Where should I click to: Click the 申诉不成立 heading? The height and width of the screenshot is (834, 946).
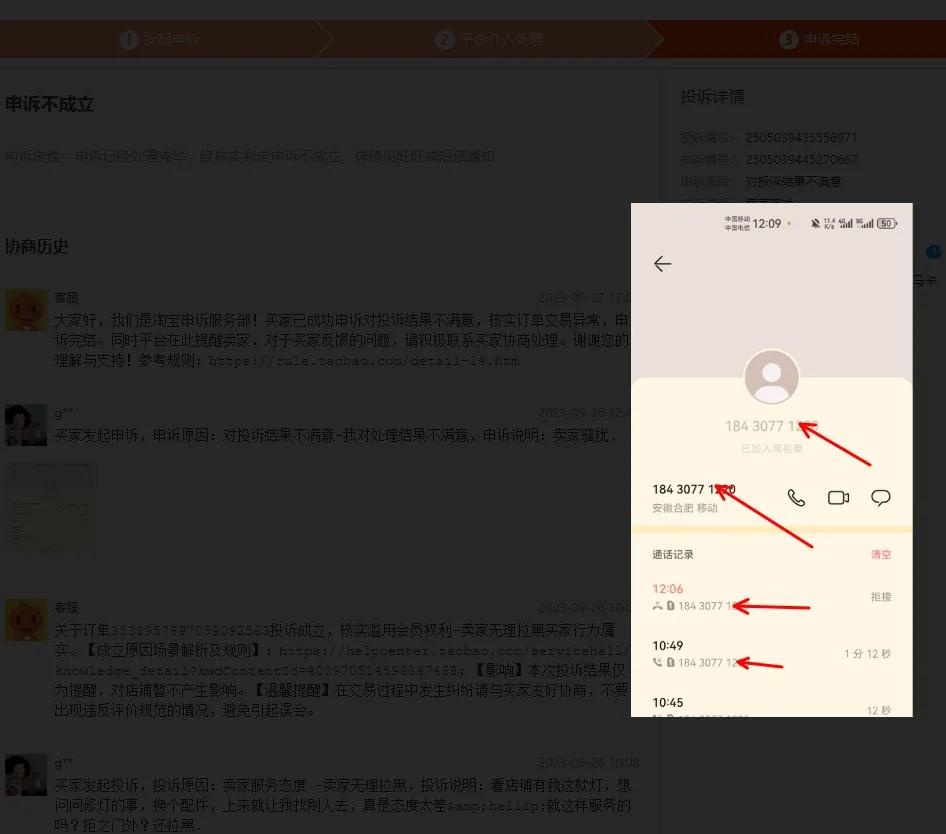[x=49, y=104]
